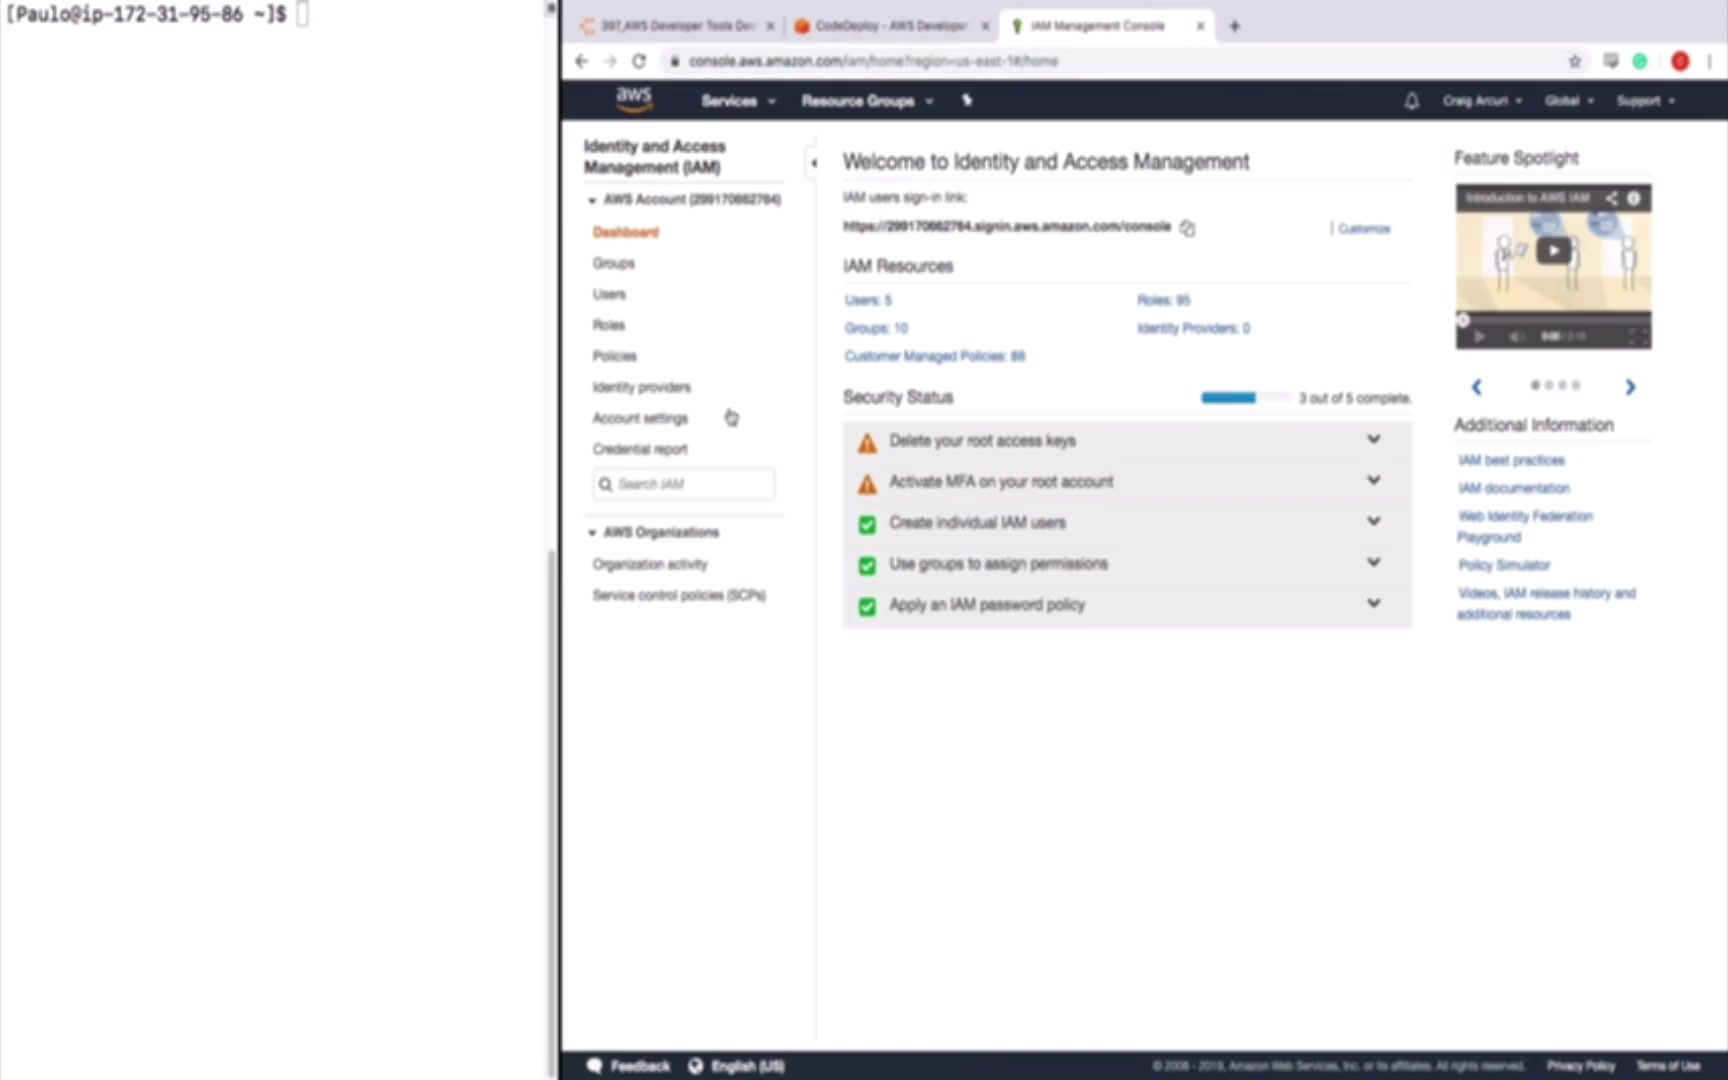Image resolution: width=1728 pixels, height=1080 pixels.
Task: Collapse the AWS Organizations tree section
Action: pyautogui.click(x=592, y=533)
